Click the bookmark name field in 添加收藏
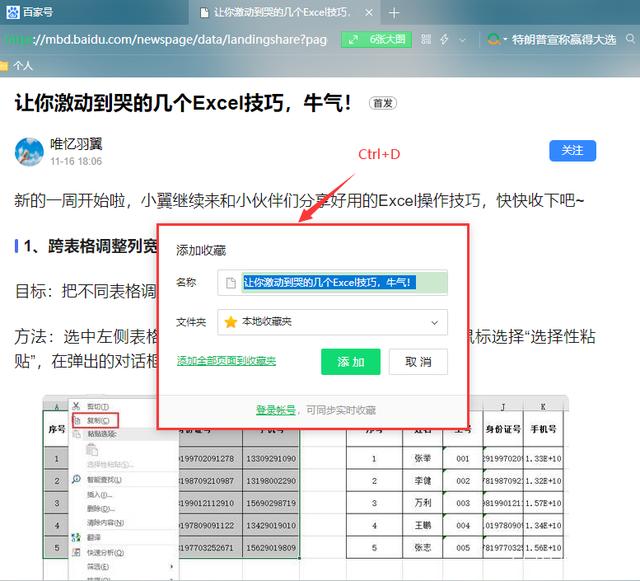The height and width of the screenshot is (581, 640). (332, 282)
